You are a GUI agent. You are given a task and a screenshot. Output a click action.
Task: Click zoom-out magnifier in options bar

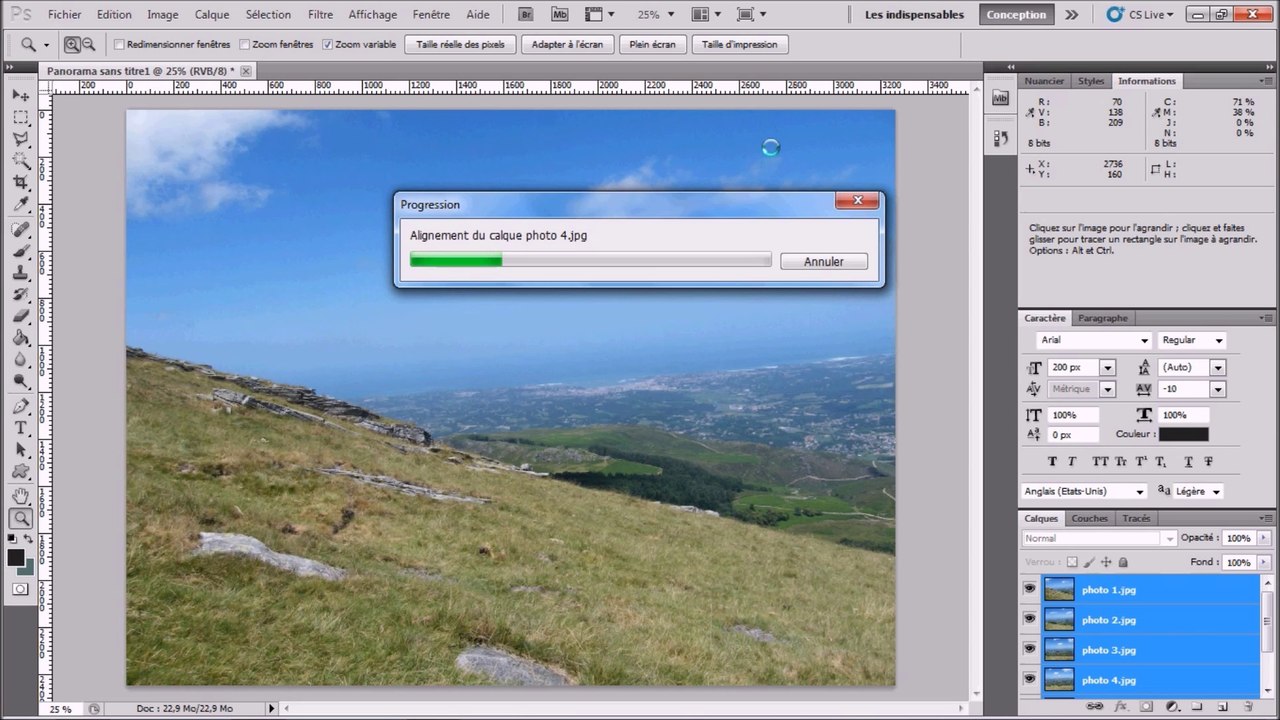(x=88, y=44)
